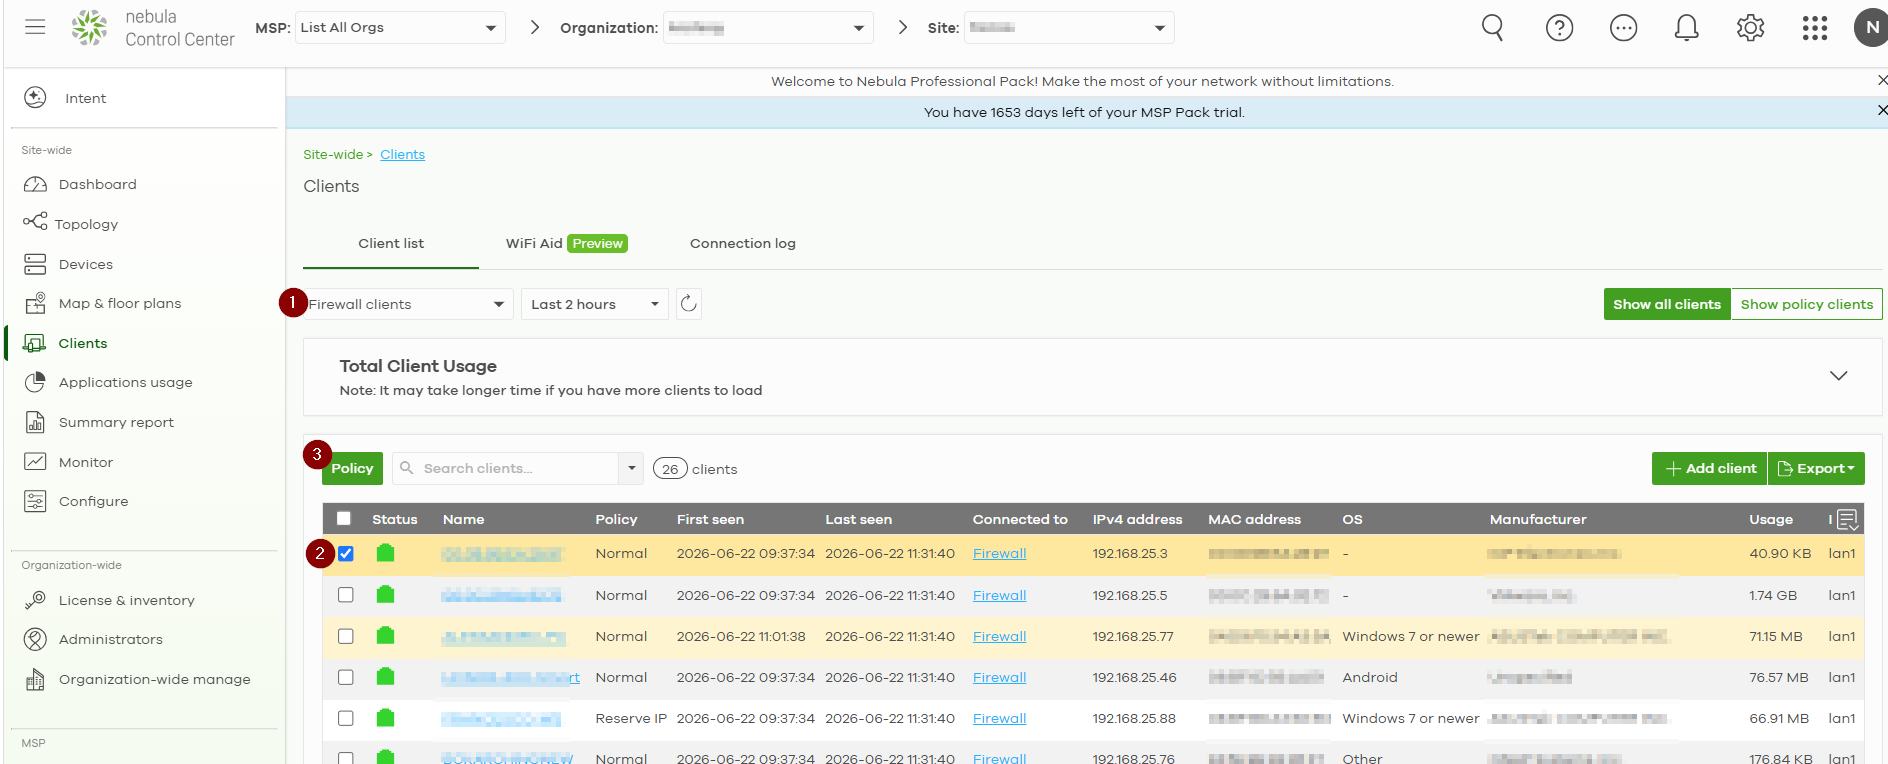Screen dimensions: 1888x764
Task: Click the 1.74 GB usage value
Action: (x=1773, y=595)
